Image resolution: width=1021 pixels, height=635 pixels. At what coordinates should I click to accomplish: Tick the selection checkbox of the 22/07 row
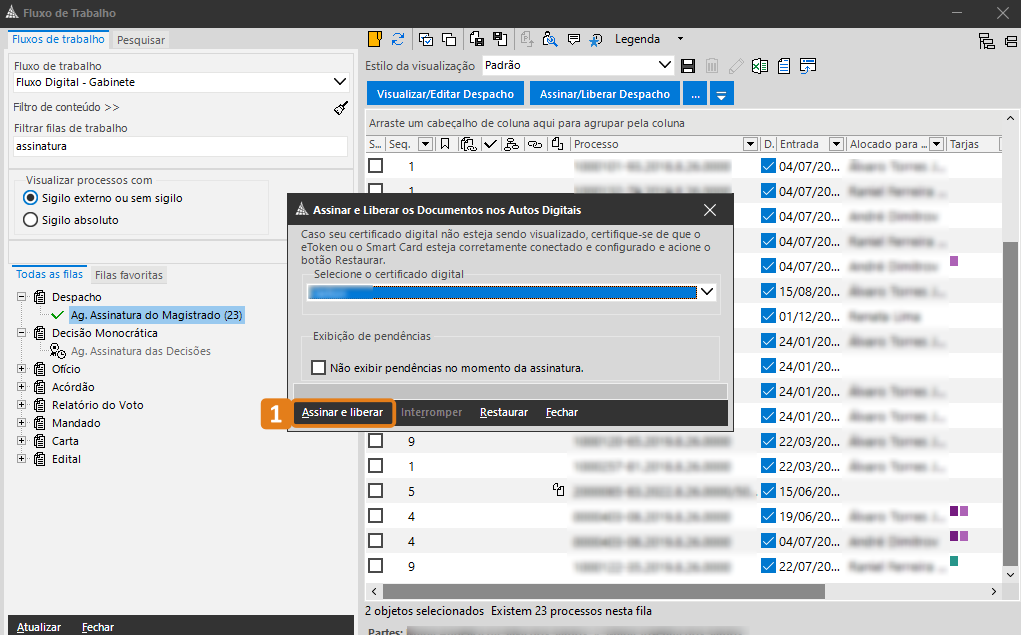click(x=376, y=566)
